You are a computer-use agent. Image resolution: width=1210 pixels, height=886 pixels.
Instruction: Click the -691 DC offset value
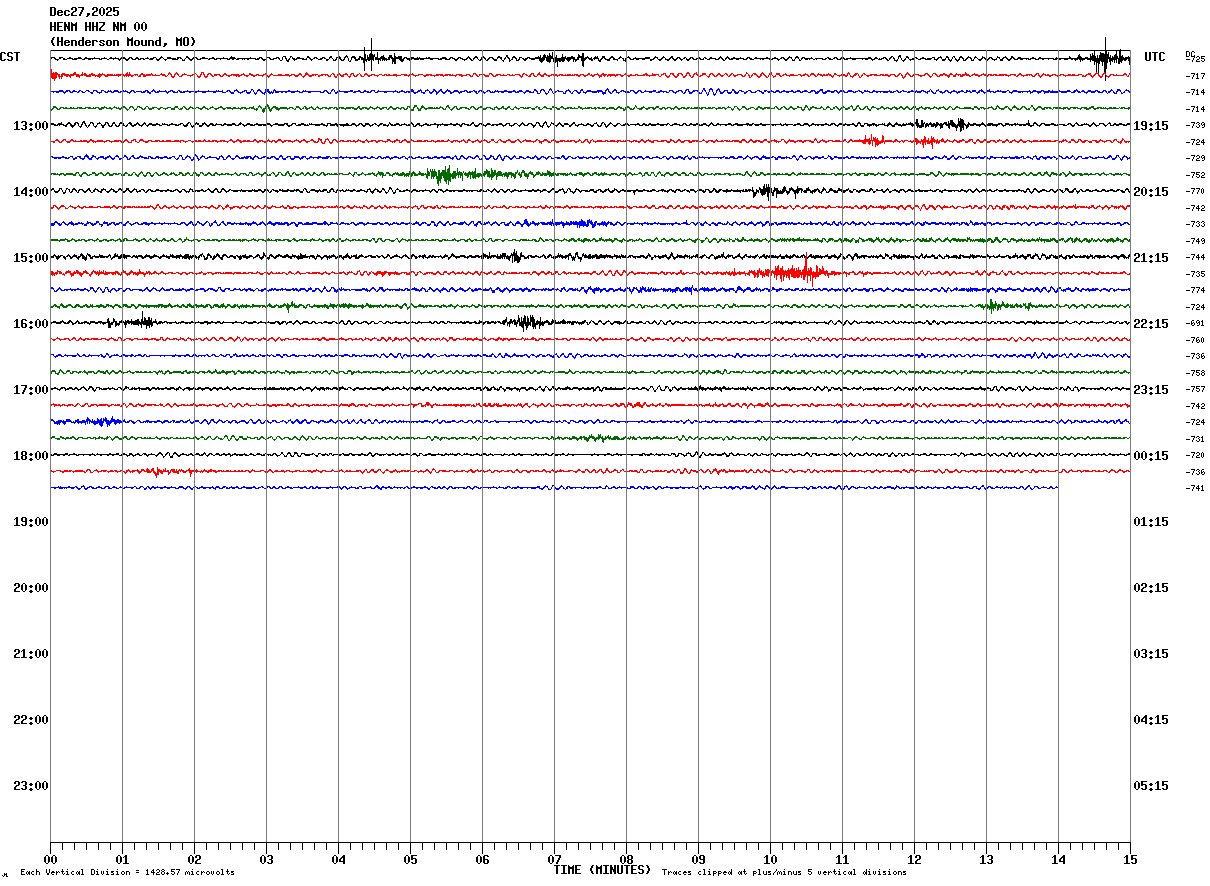tap(1195, 324)
